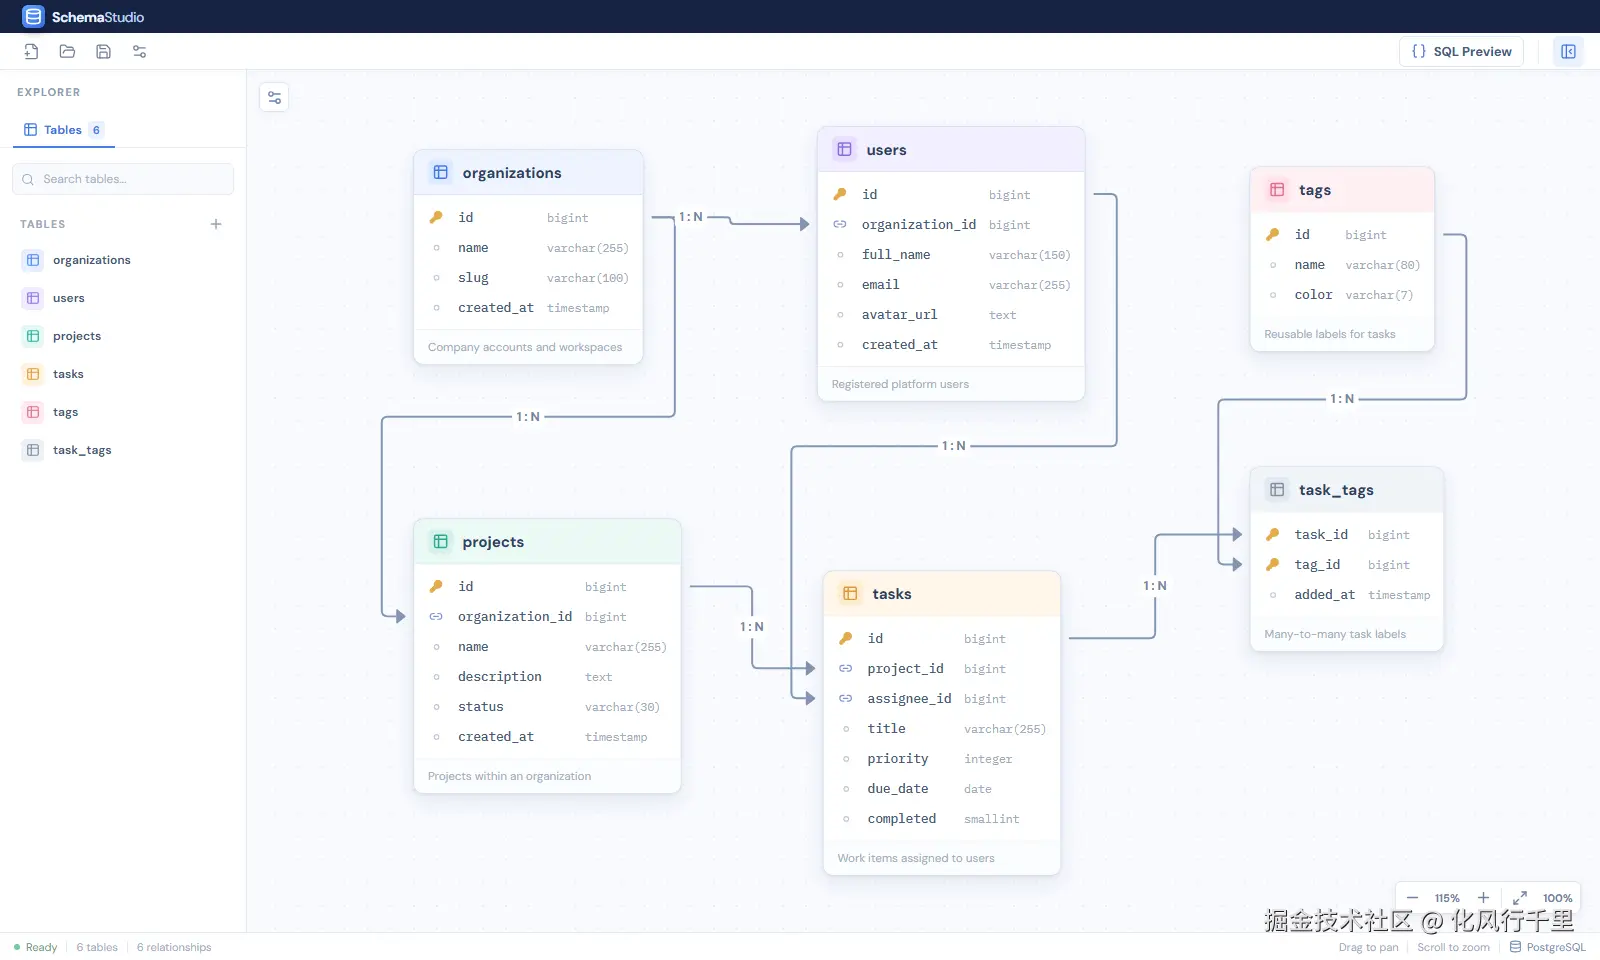Viewport: 1600px width, 960px height.
Task: Open settings sliders icon in top toolbar
Action: pyautogui.click(x=139, y=51)
